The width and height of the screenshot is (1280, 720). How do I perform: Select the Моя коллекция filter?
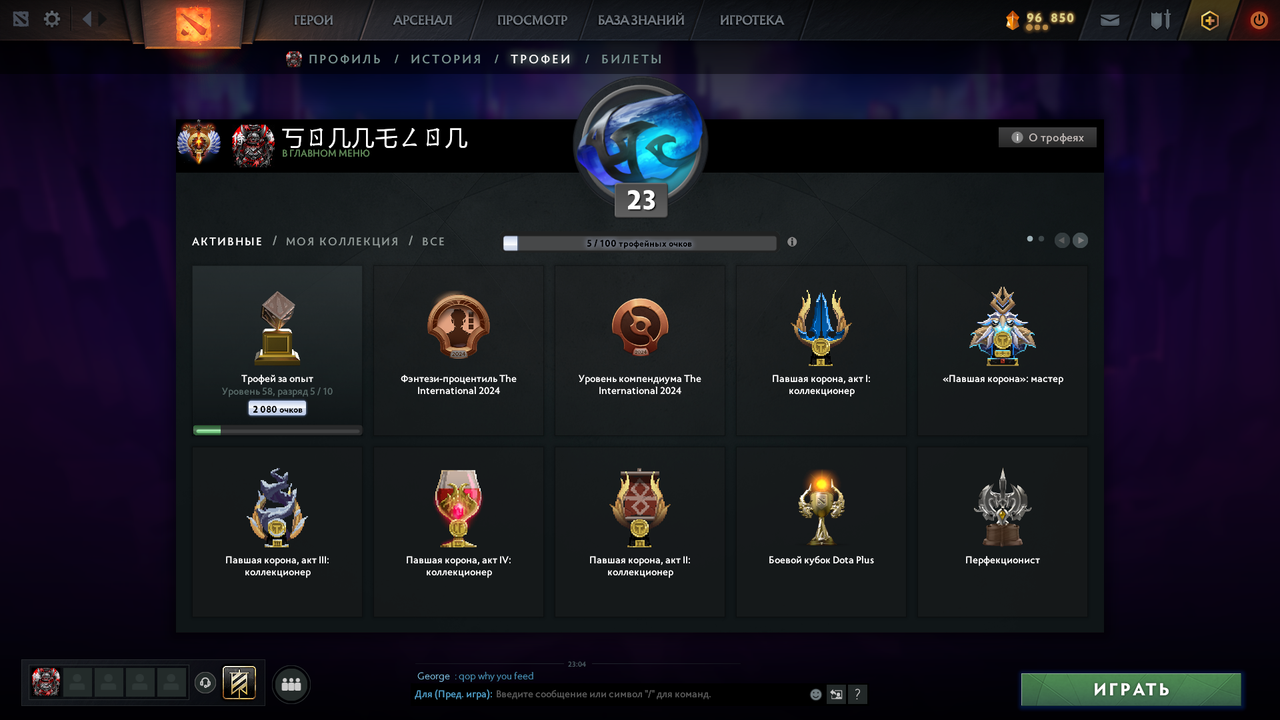coord(342,242)
